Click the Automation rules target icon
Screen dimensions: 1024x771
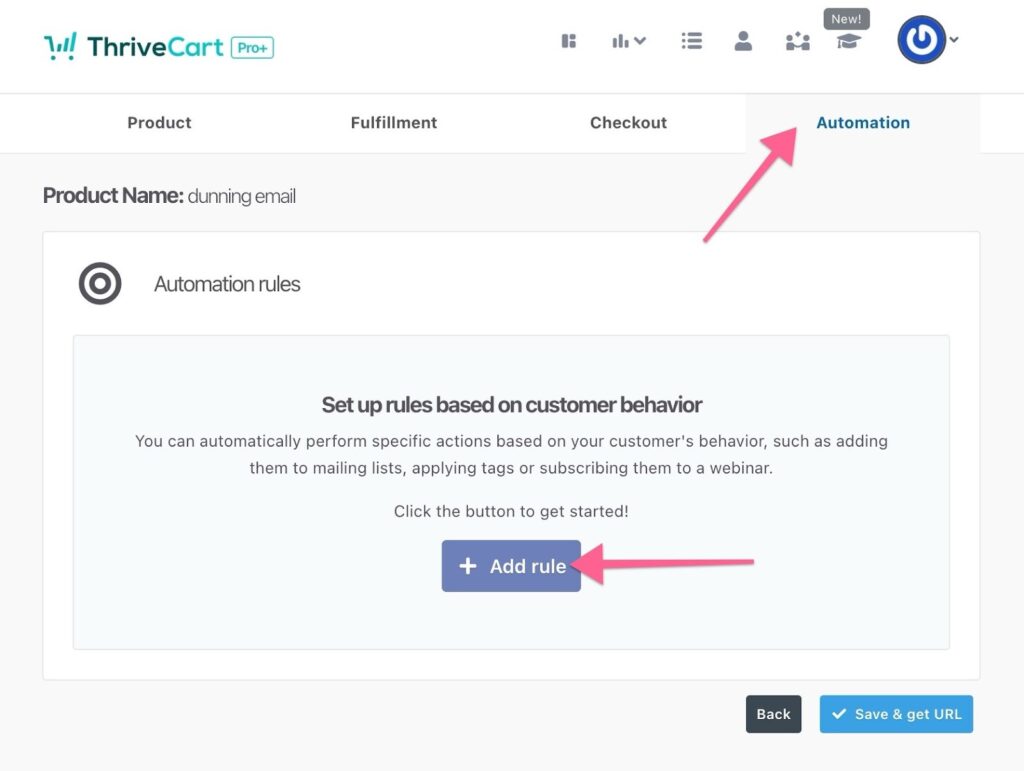point(100,284)
